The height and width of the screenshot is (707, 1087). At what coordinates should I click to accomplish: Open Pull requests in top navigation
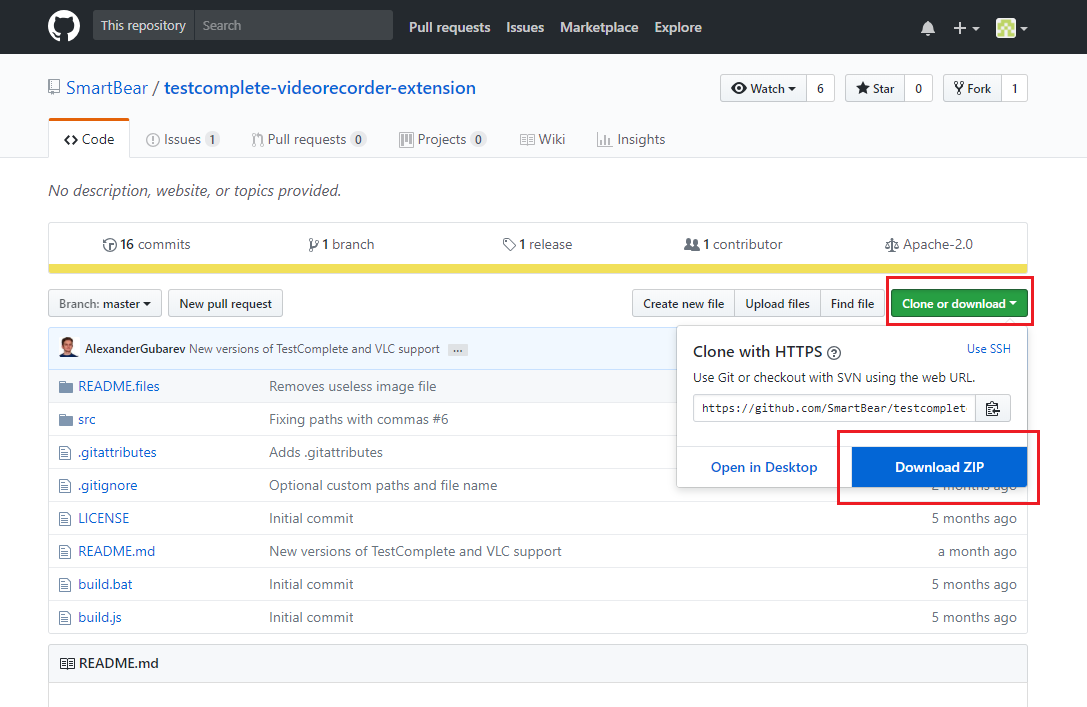[x=449, y=27]
